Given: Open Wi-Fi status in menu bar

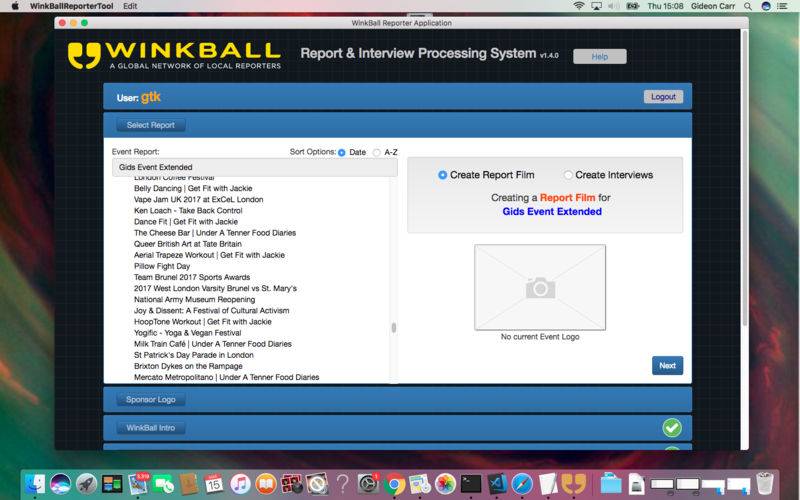Looking at the screenshot, I should pos(579,6).
